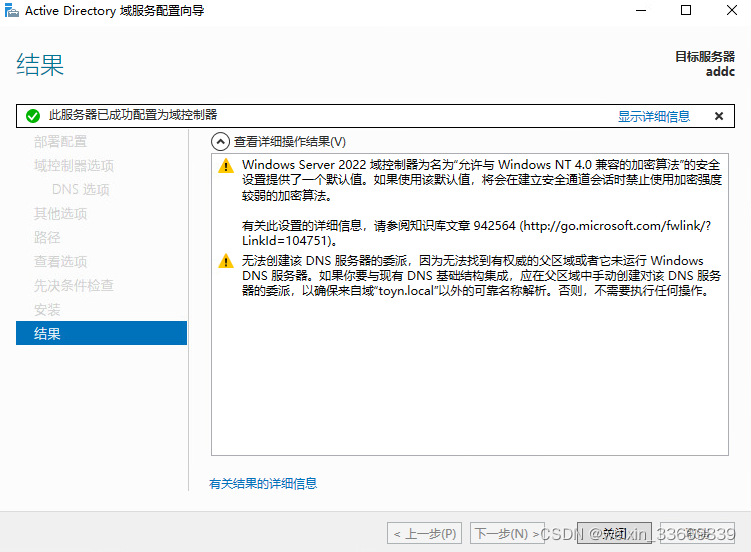751x552 pixels.
Task: Dismiss the success notification with the X
Action: pyautogui.click(x=718, y=116)
